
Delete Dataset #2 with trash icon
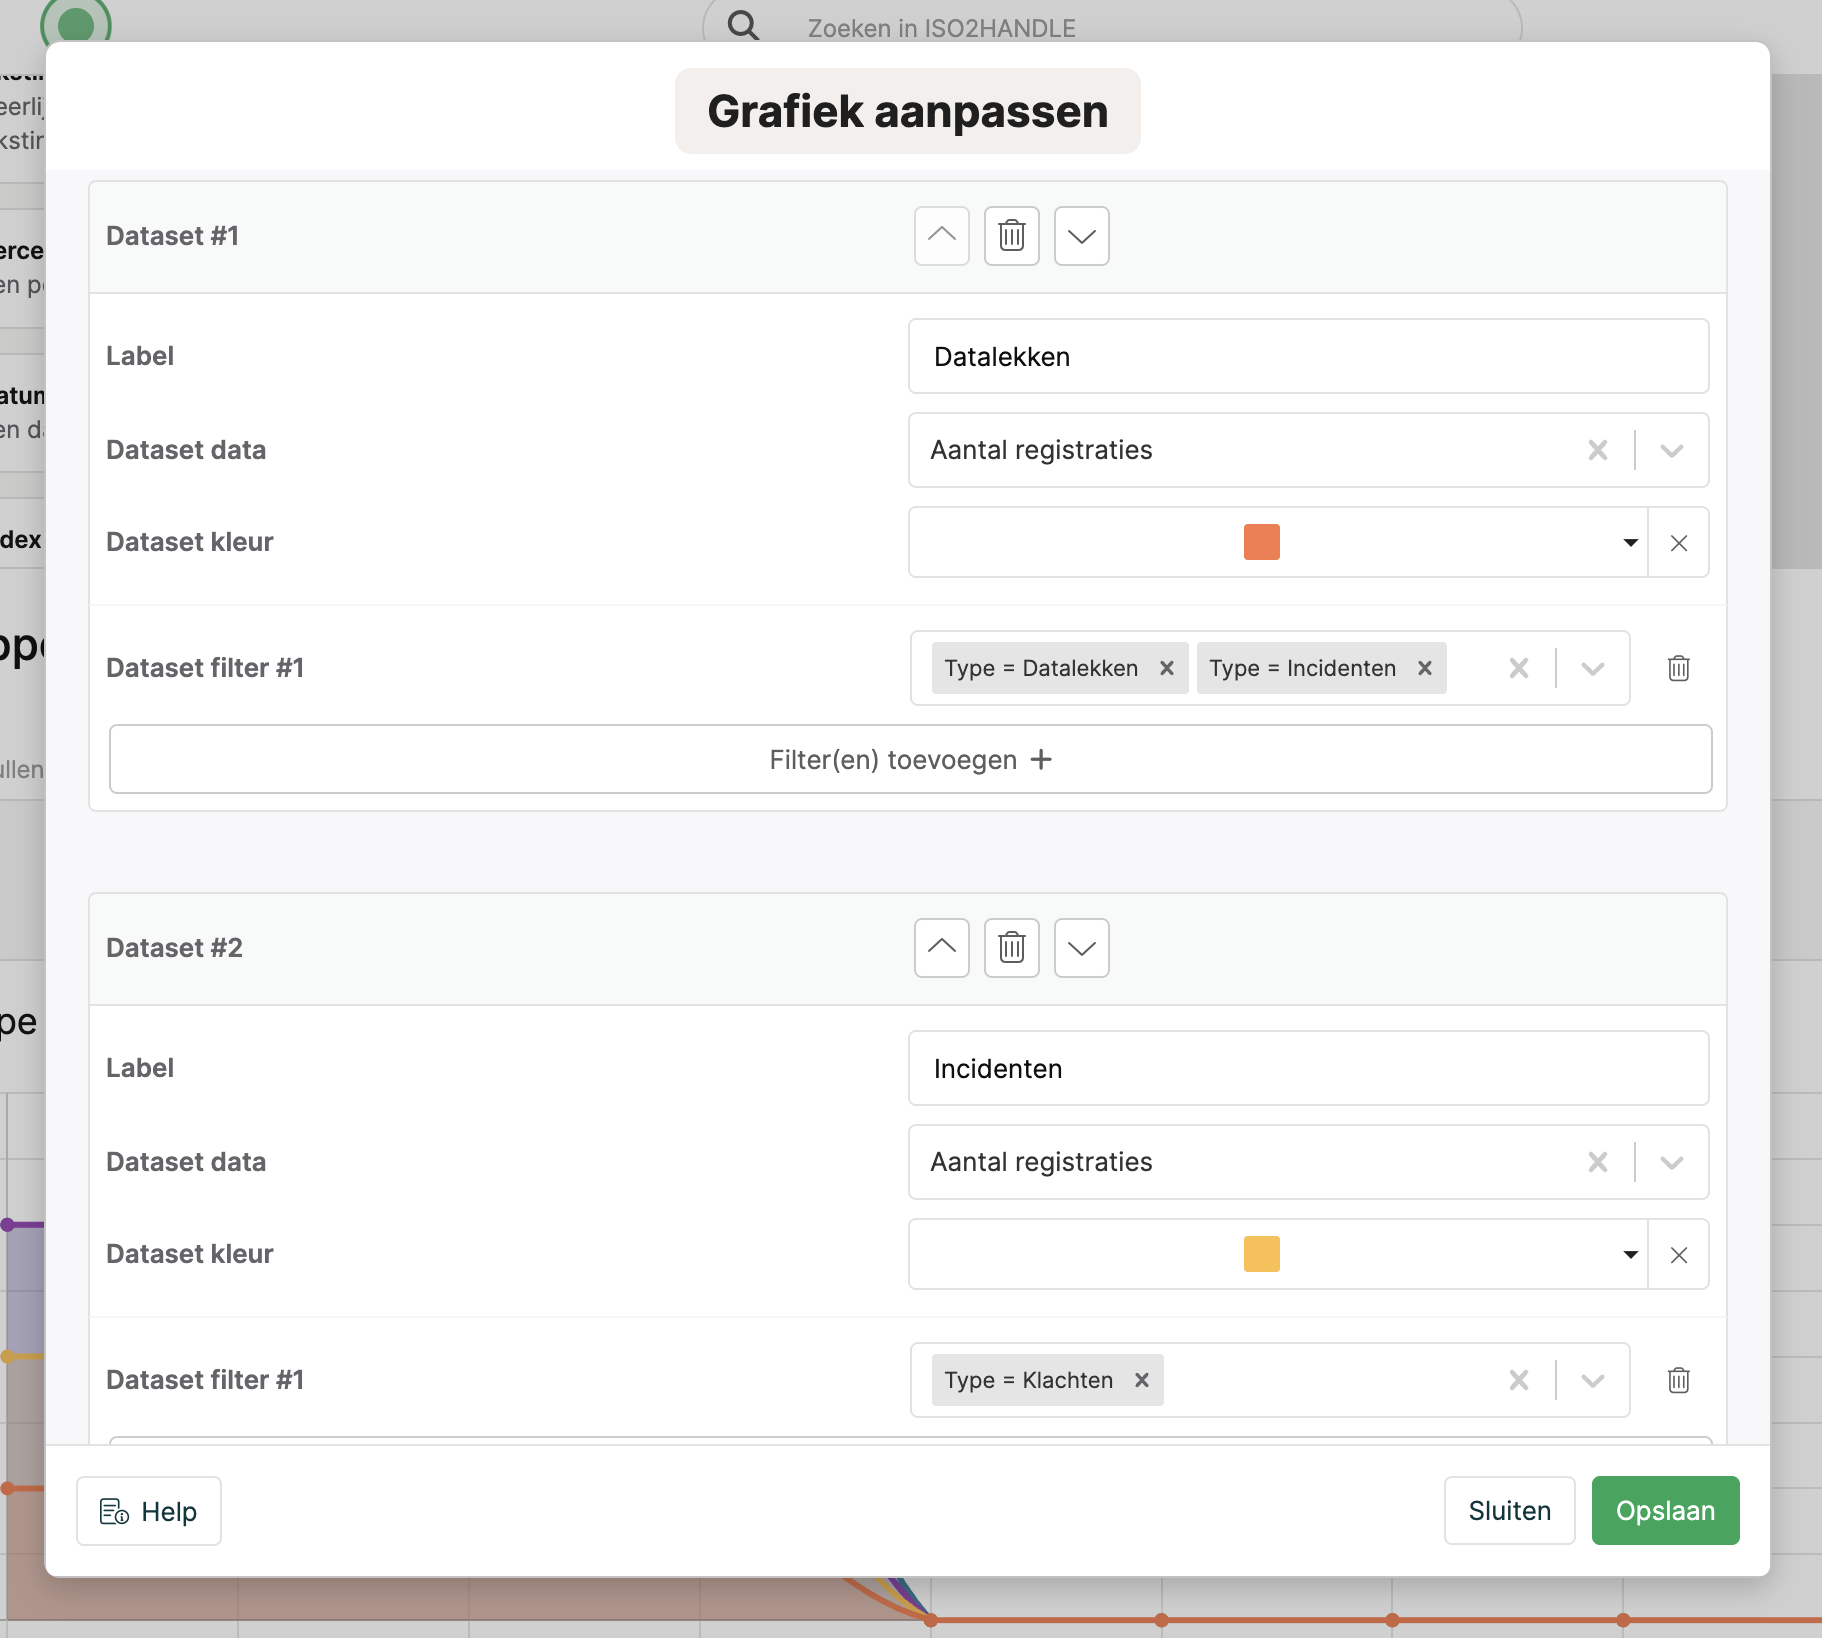click(x=1011, y=948)
